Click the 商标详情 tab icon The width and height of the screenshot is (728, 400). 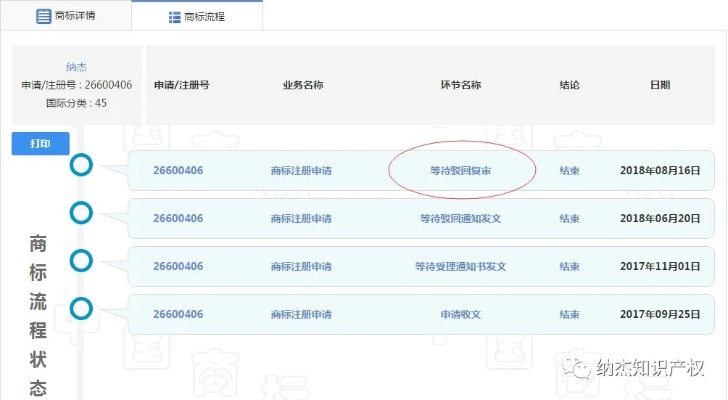point(44,16)
